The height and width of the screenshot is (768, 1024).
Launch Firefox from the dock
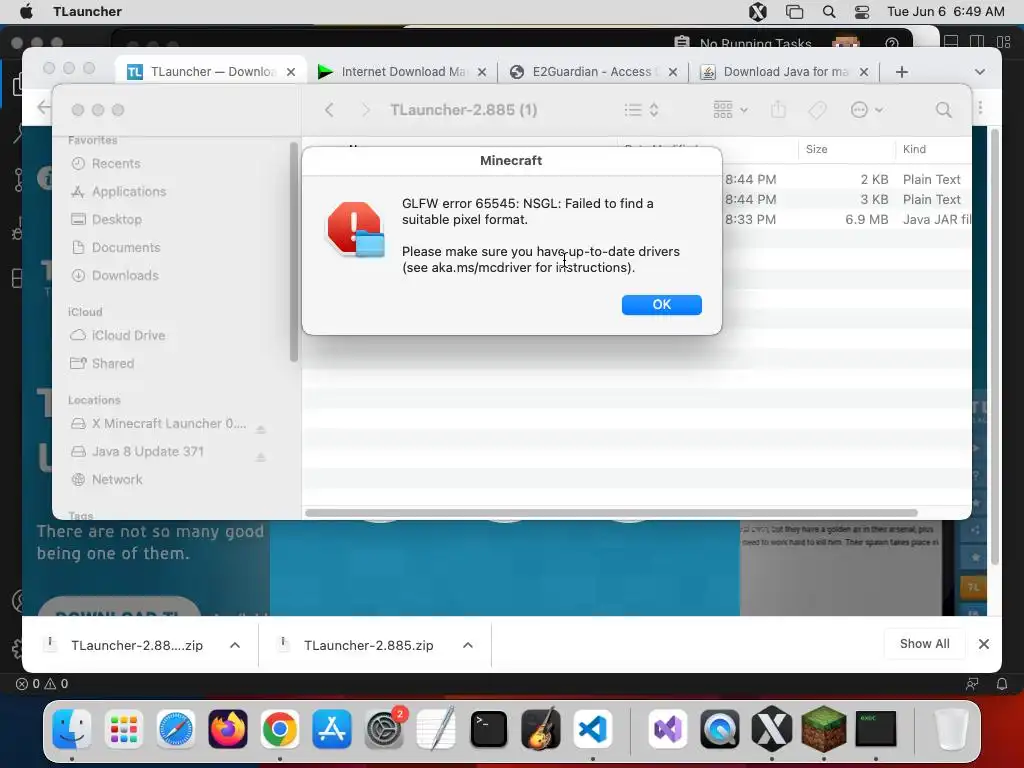point(228,729)
